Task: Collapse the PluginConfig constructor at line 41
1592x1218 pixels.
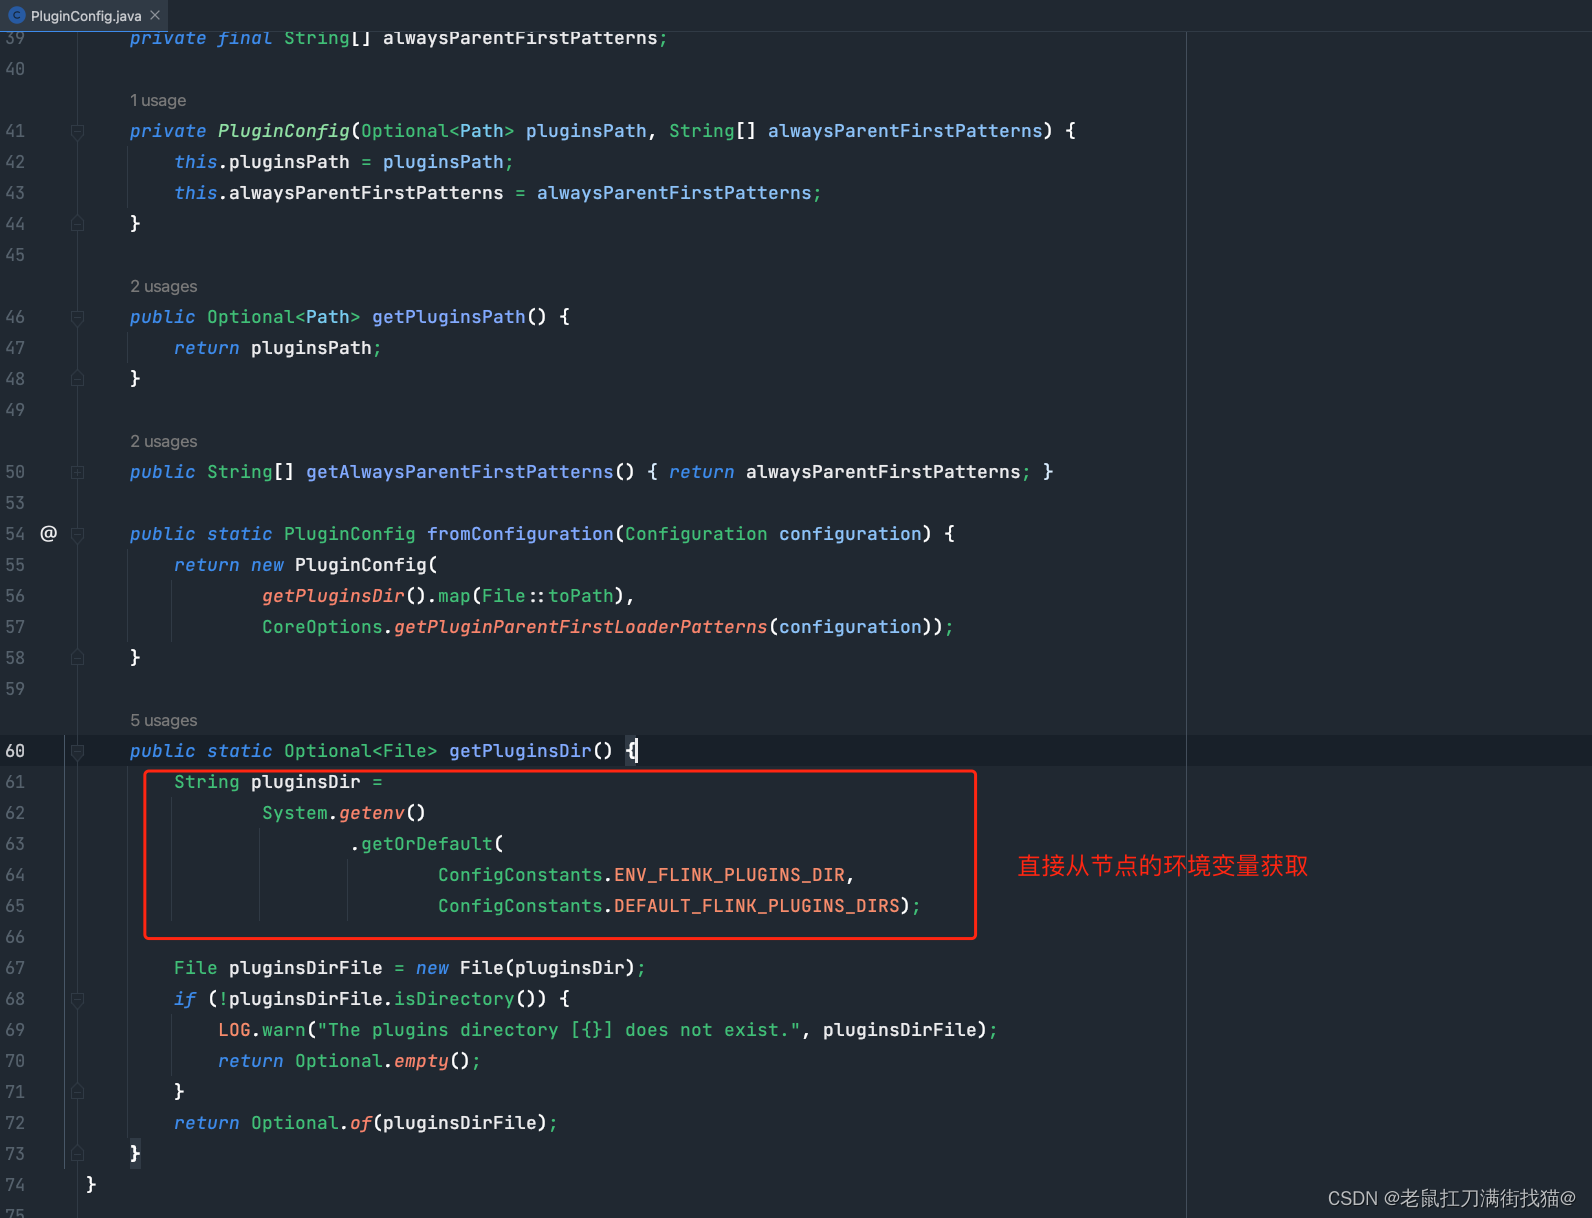Action: pos(77,131)
